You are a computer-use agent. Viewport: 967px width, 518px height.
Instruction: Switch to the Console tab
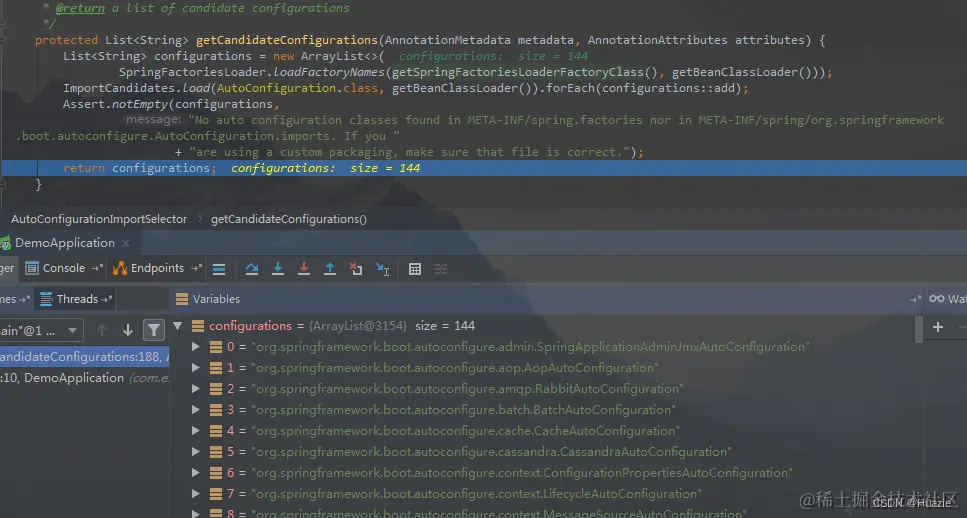[64, 268]
